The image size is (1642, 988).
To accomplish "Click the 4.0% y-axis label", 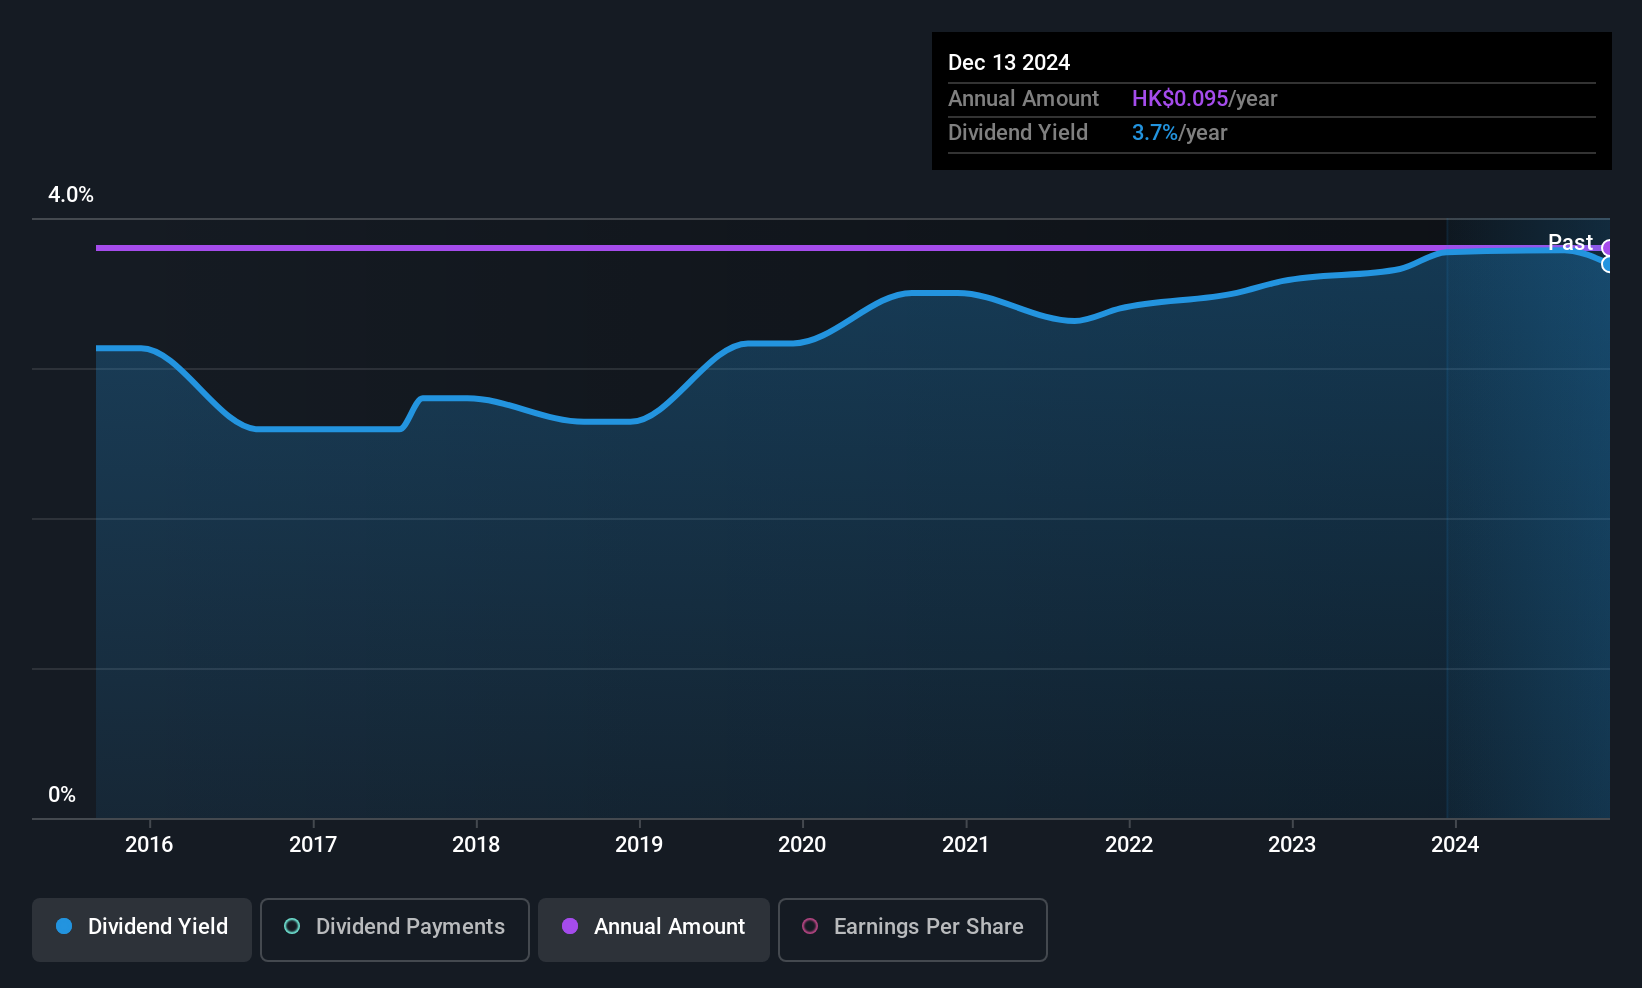I will [71, 195].
